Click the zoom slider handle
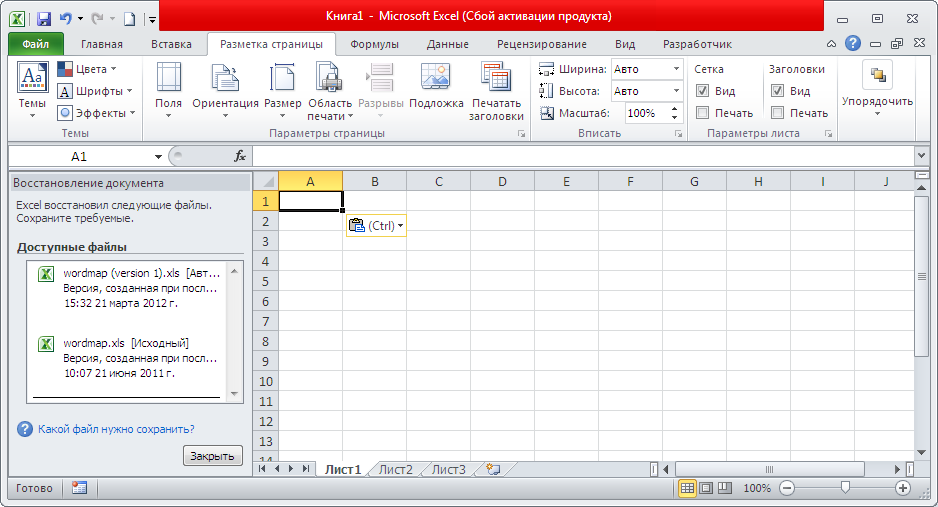This screenshot has width=938, height=507. pos(845,488)
